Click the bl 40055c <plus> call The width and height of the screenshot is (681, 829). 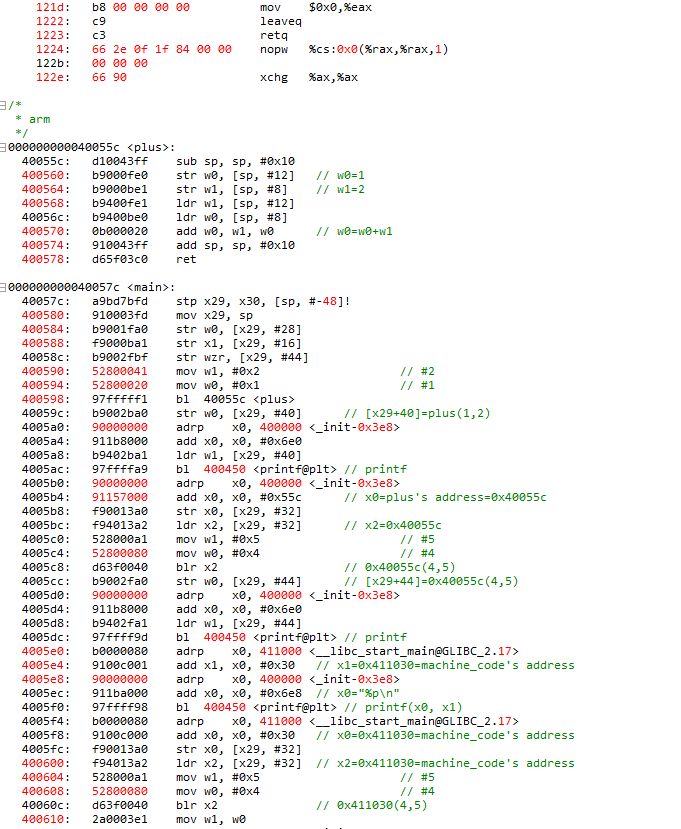(235, 399)
